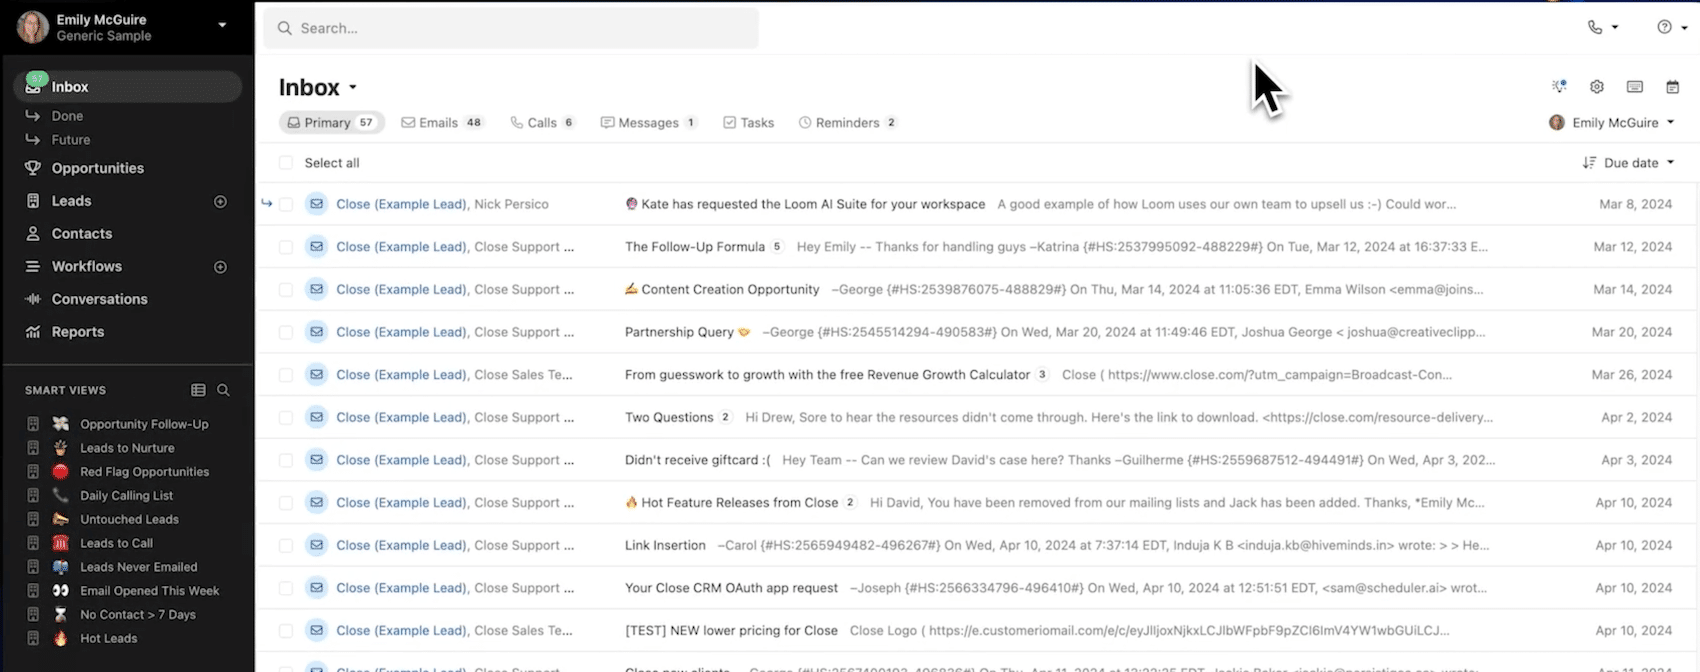Switch to the Tasks tab

pos(748,123)
